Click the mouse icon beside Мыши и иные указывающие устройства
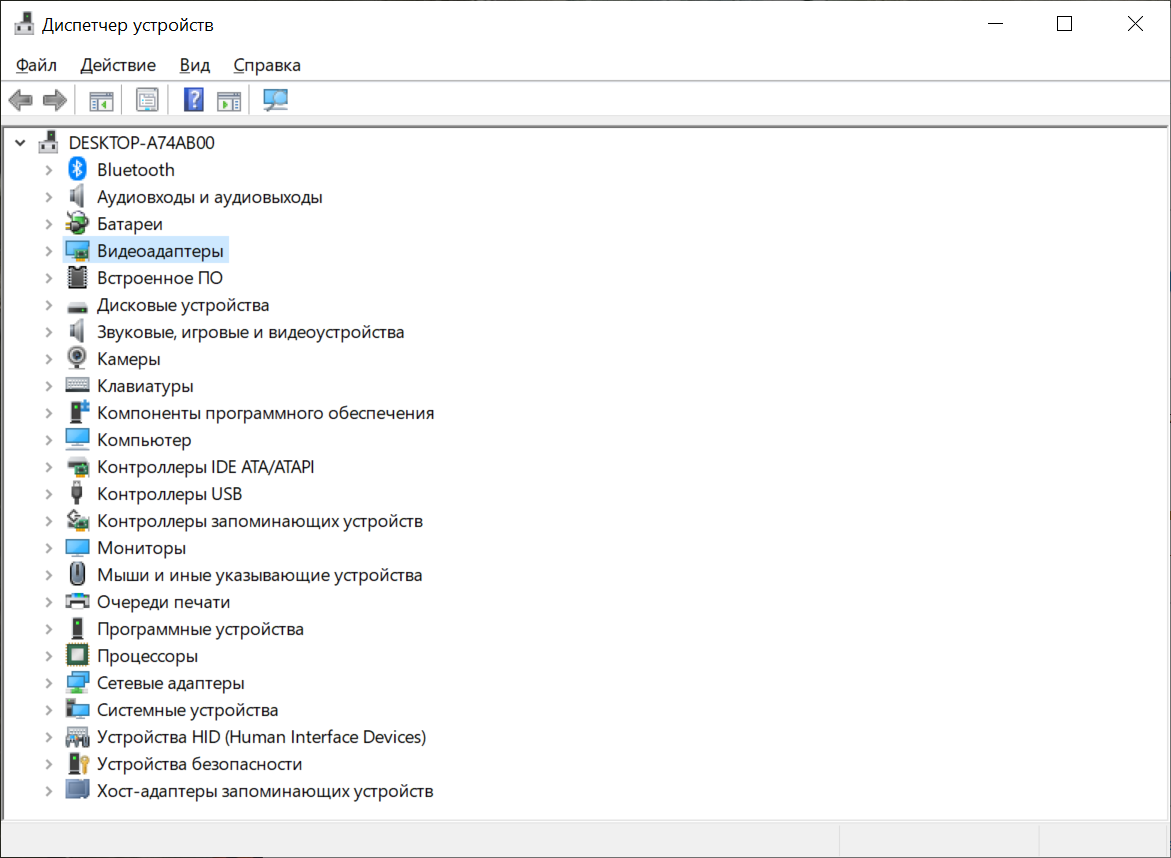This screenshot has height=858, width=1171. pyautogui.click(x=77, y=574)
